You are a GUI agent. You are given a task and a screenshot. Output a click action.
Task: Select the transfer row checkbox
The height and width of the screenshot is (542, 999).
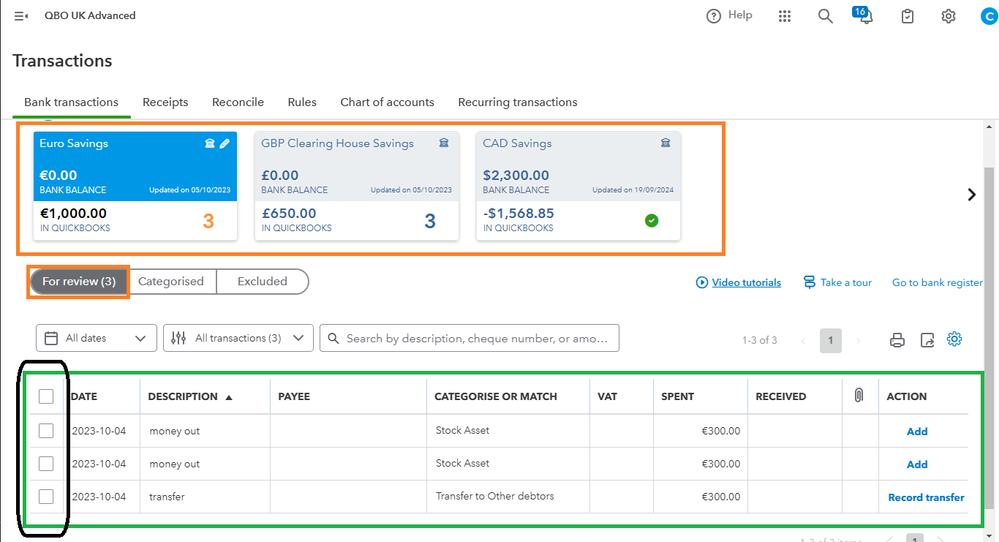pos(46,497)
